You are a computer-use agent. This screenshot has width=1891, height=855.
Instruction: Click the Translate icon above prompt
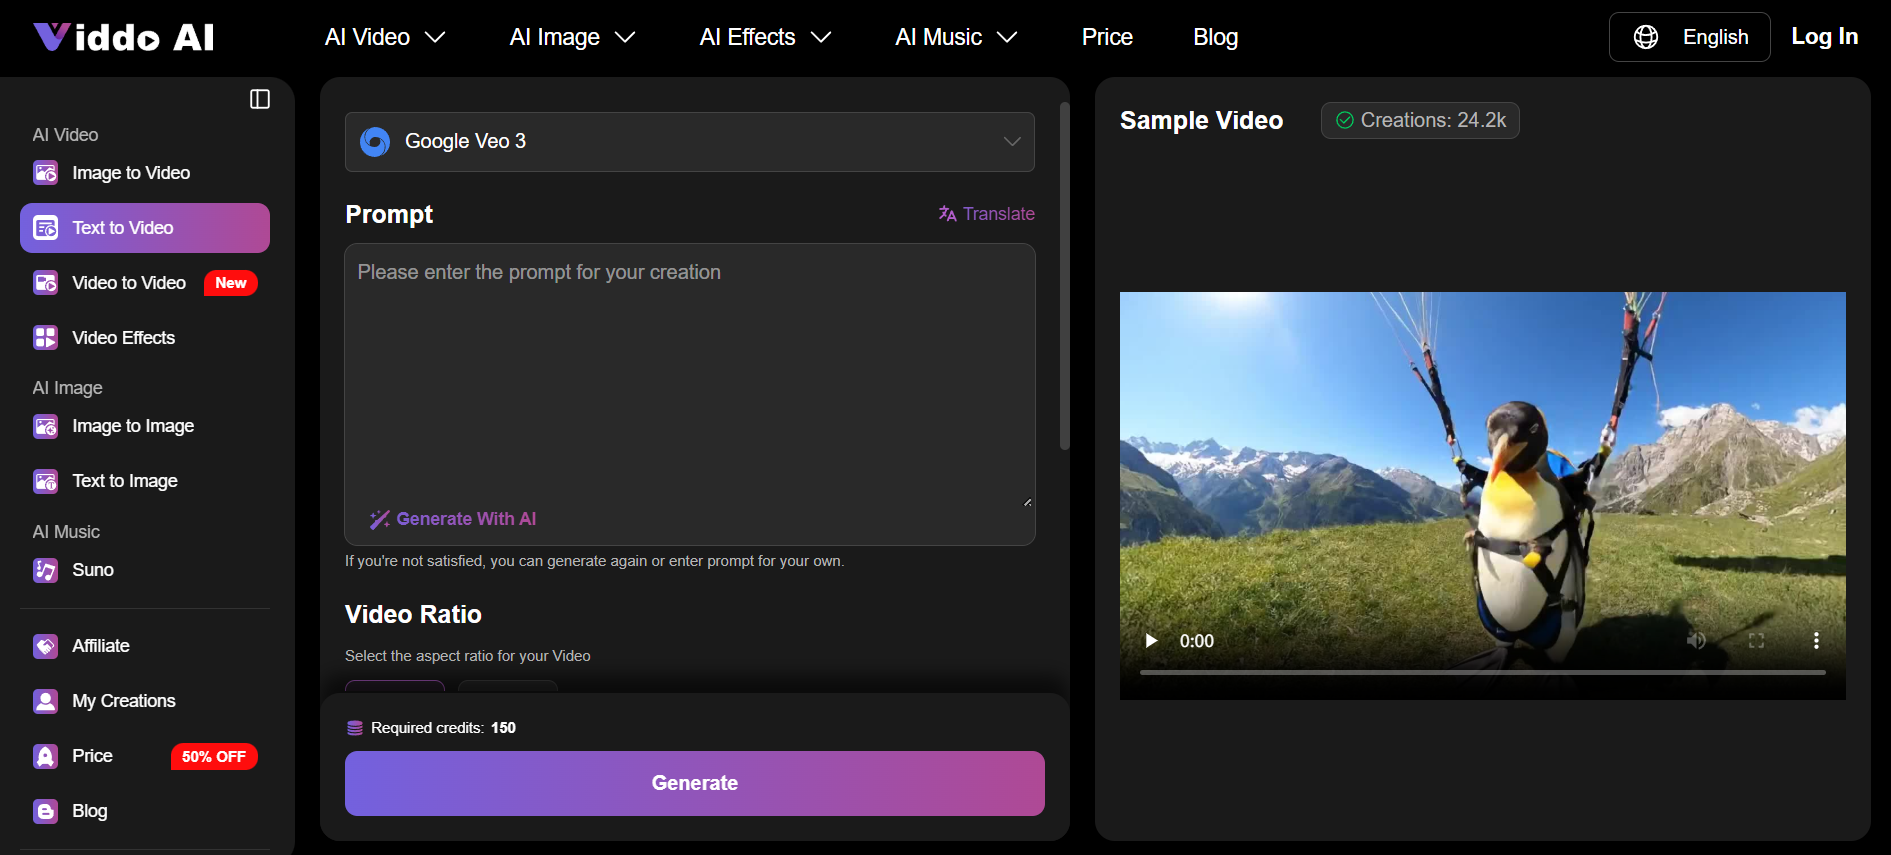[947, 214]
